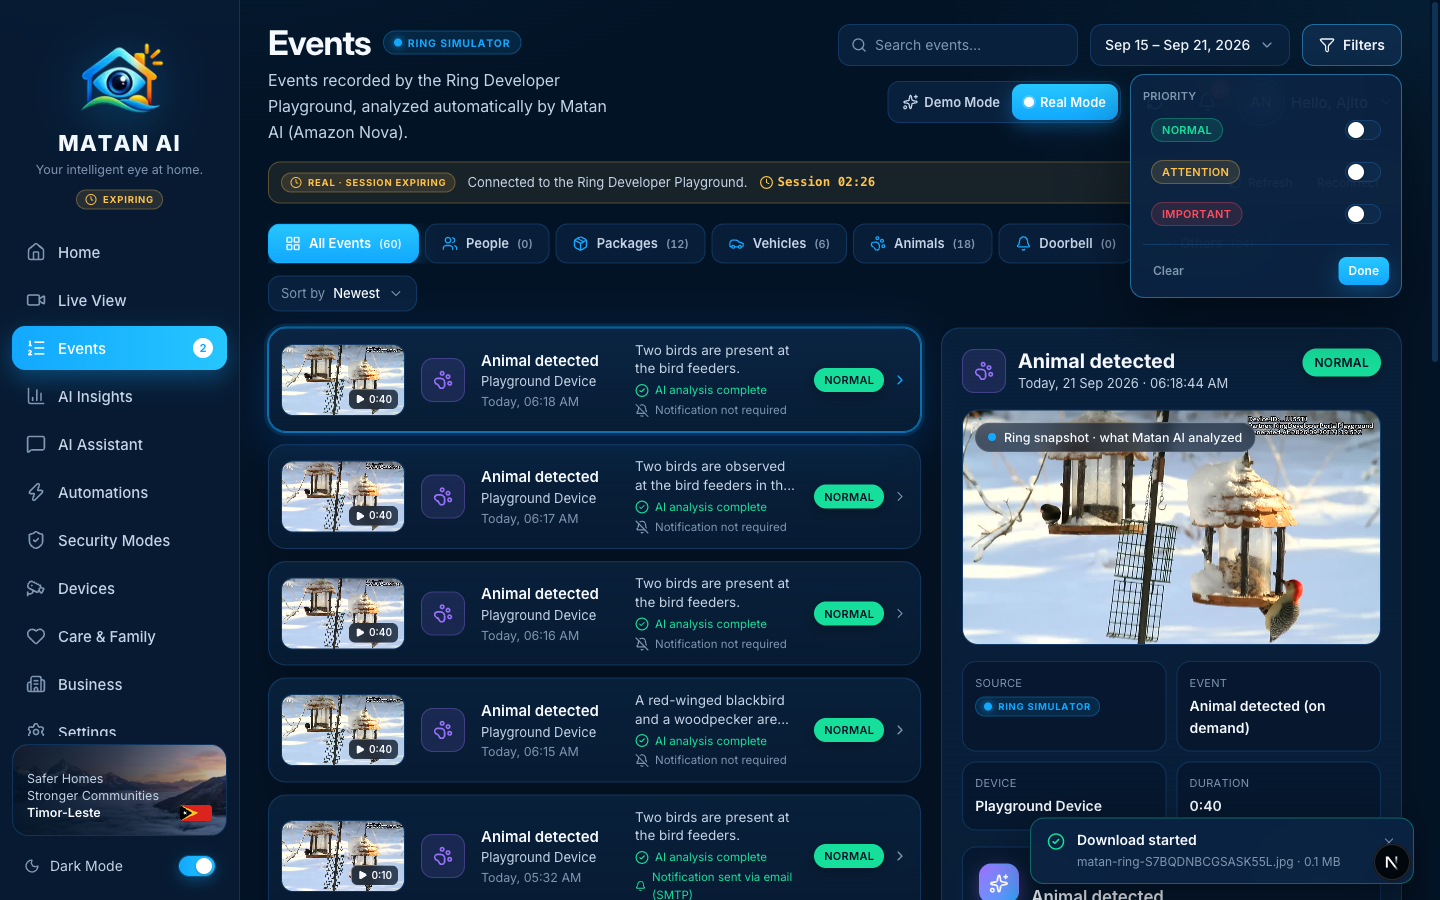Click Done in the filters popup
The height and width of the screenshot is (900, 1440).
[1363, 271]
